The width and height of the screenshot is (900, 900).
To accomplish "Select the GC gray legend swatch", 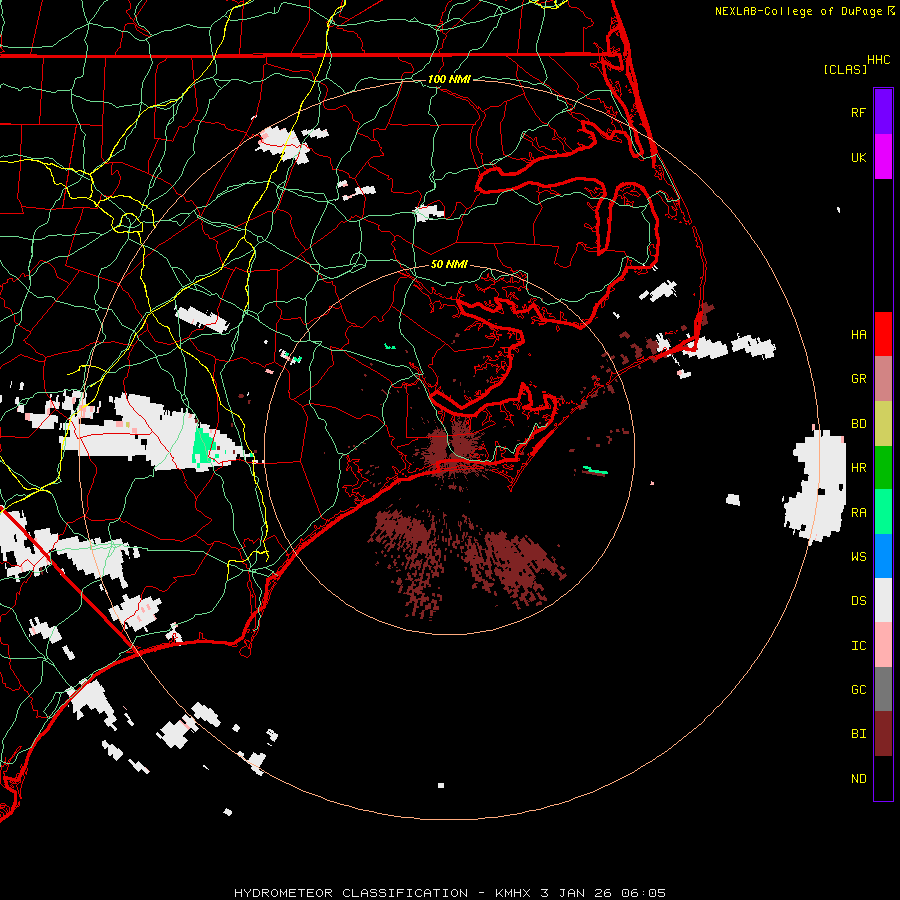I will coord(883,689).
